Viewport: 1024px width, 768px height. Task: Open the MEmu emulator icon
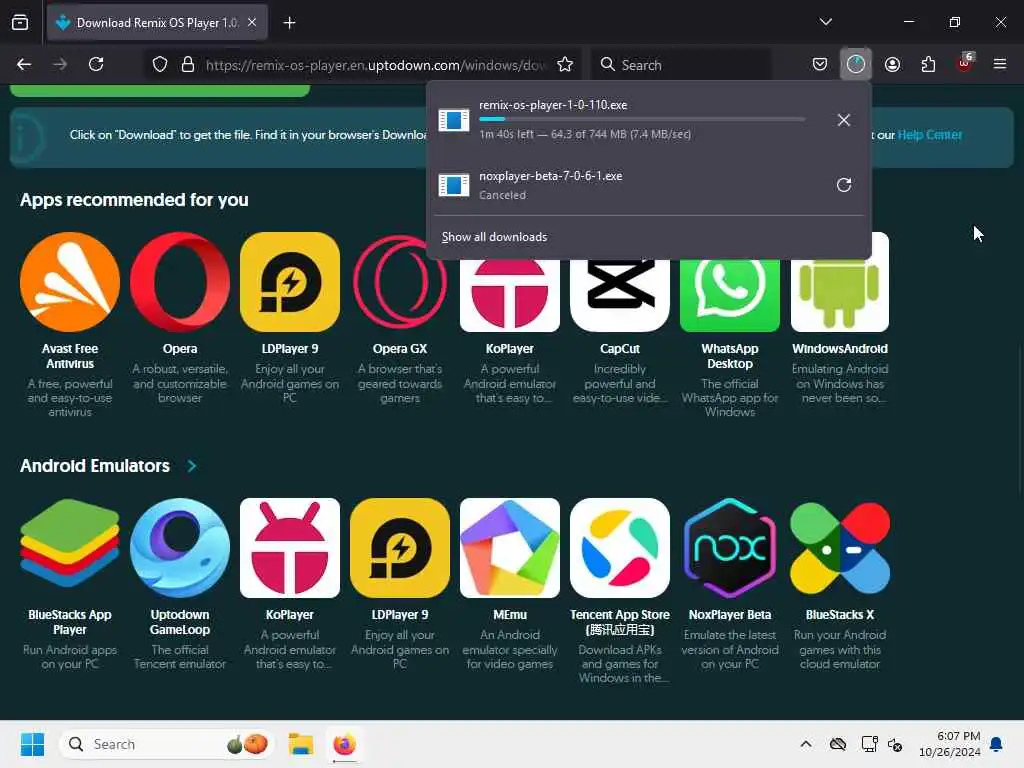(x=510, y=548)
